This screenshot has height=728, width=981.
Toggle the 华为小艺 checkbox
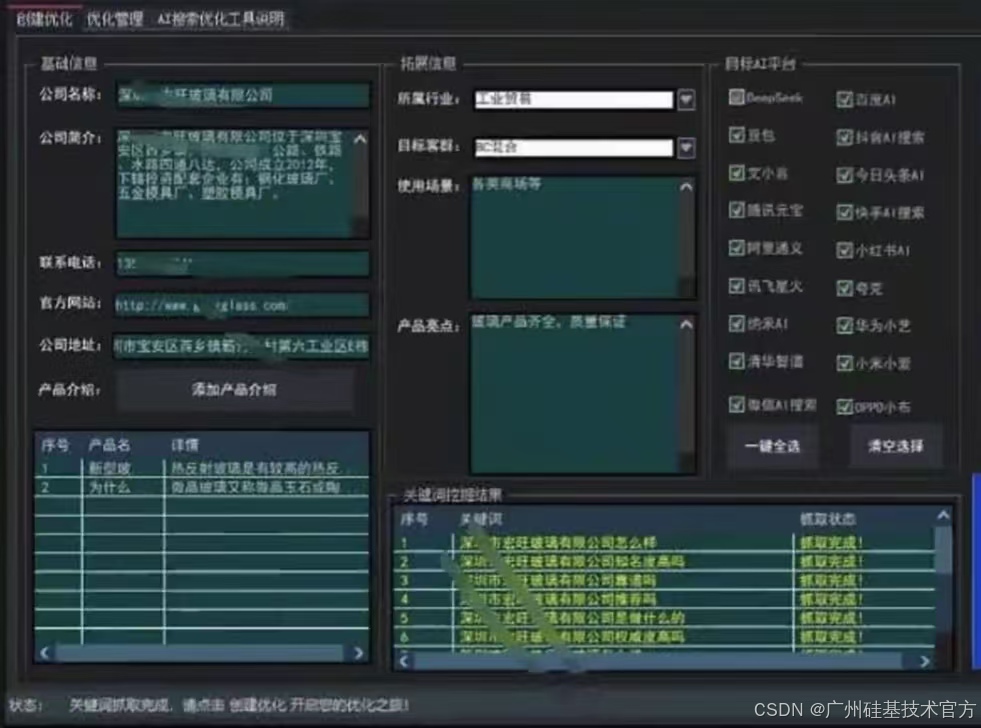(844, 325)
